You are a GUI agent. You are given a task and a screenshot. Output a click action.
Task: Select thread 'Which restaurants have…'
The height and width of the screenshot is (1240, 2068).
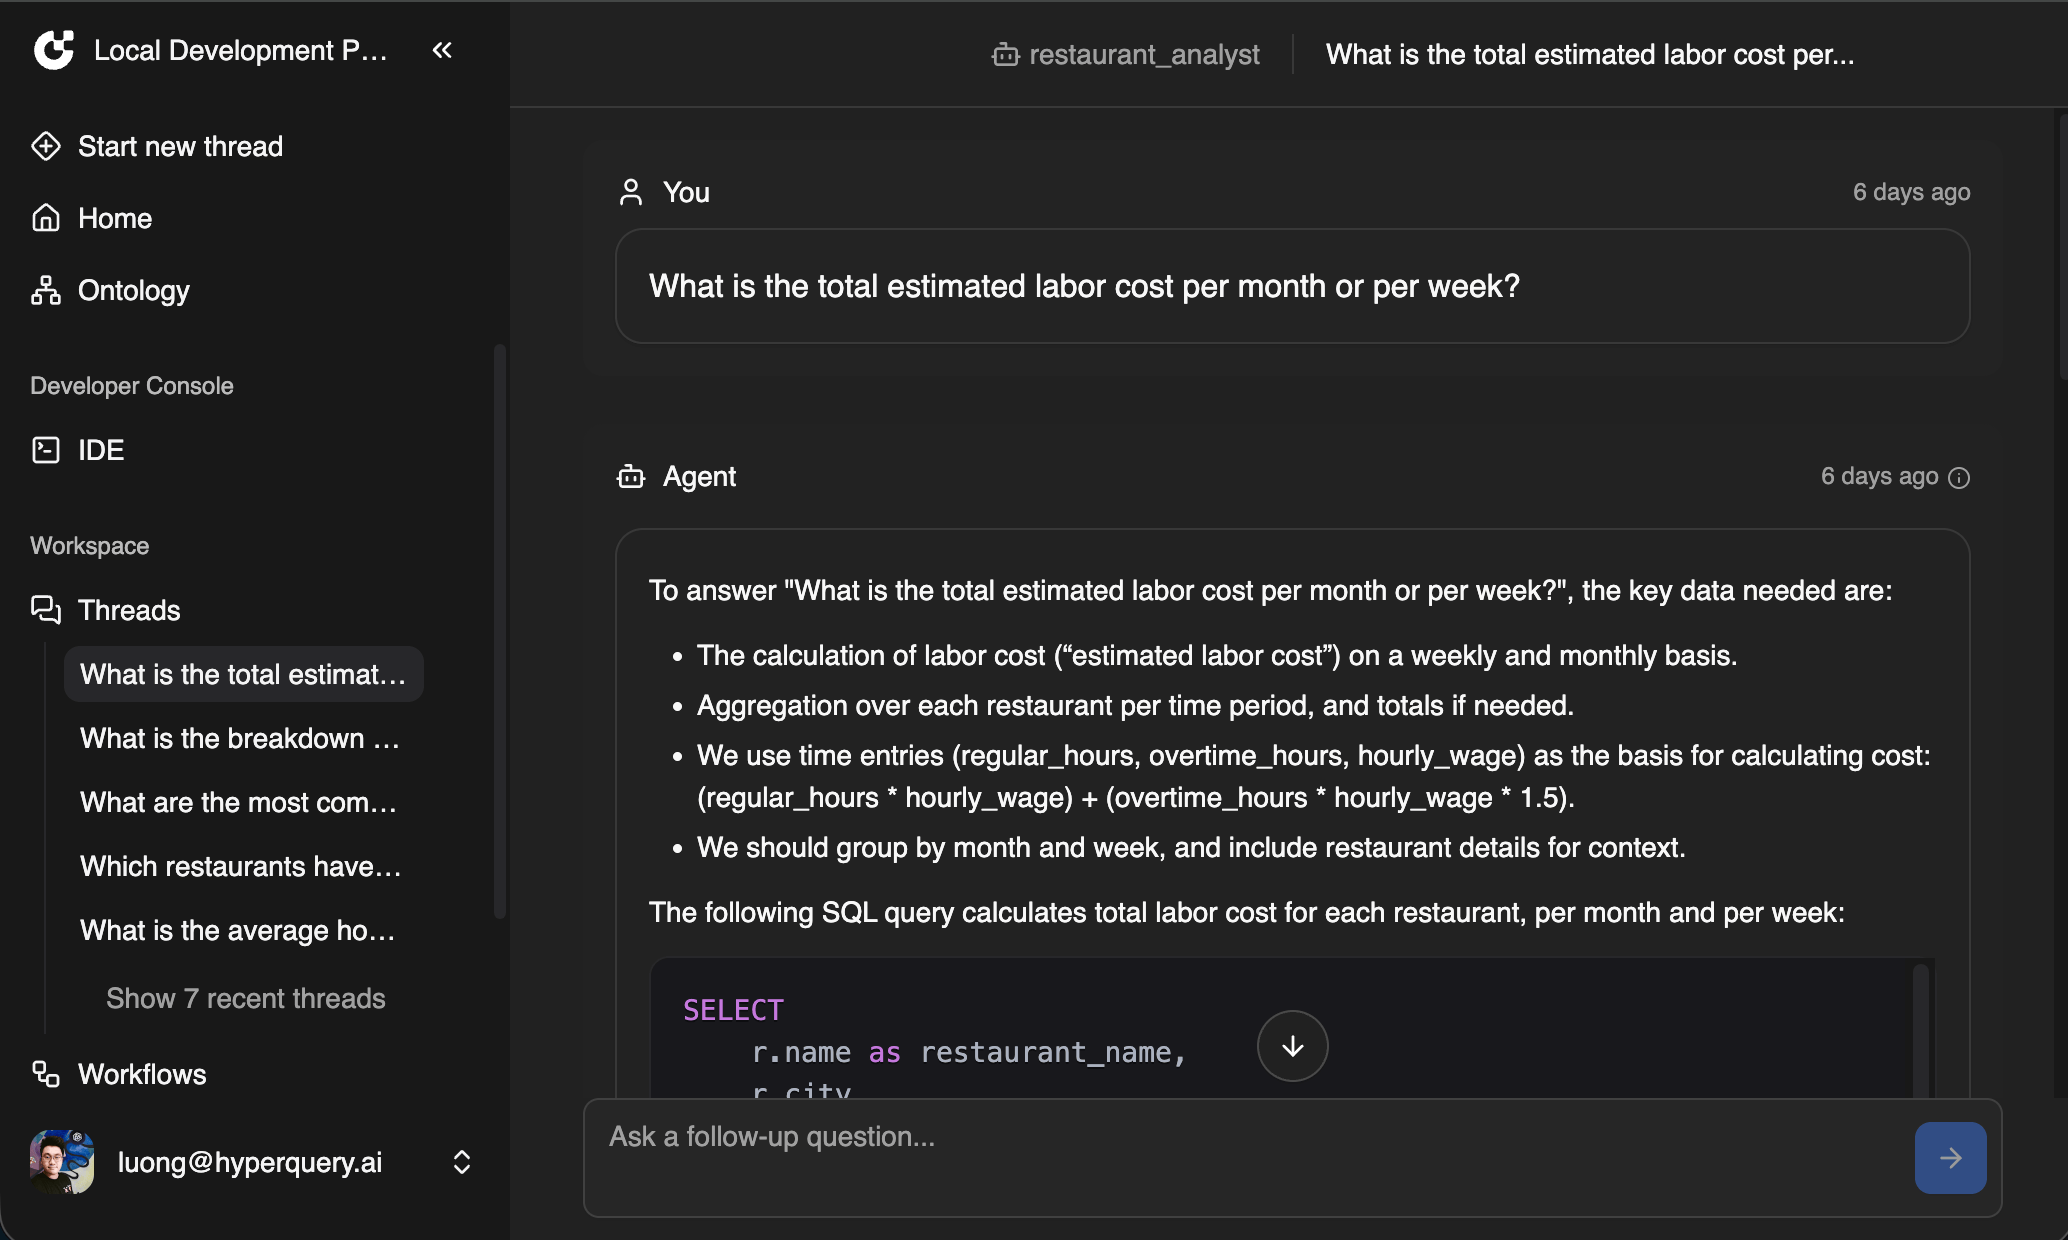pos(240,866)
